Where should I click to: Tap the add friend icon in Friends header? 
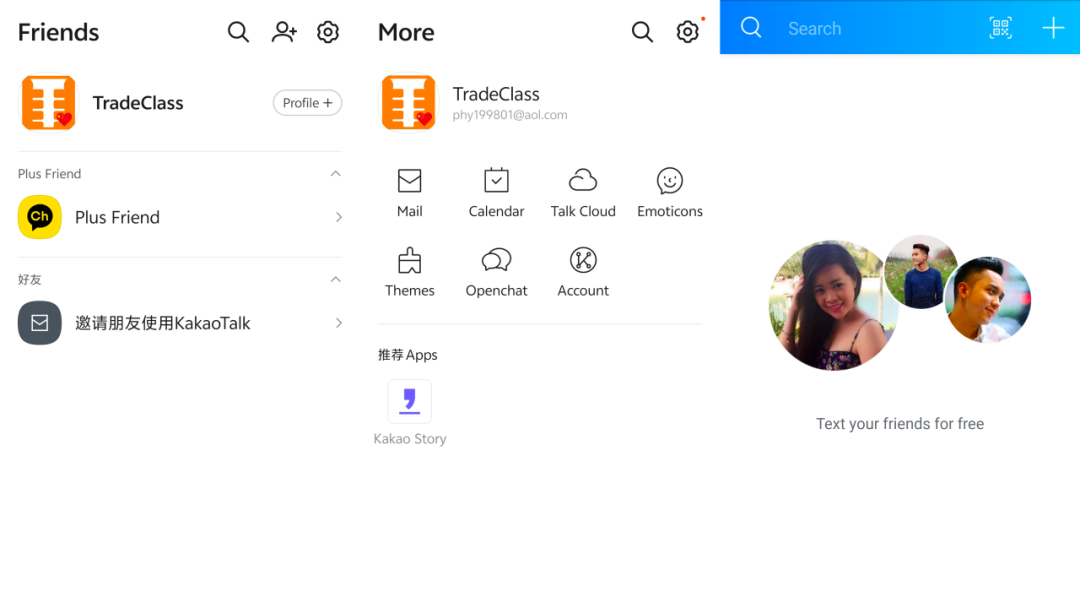284,32
